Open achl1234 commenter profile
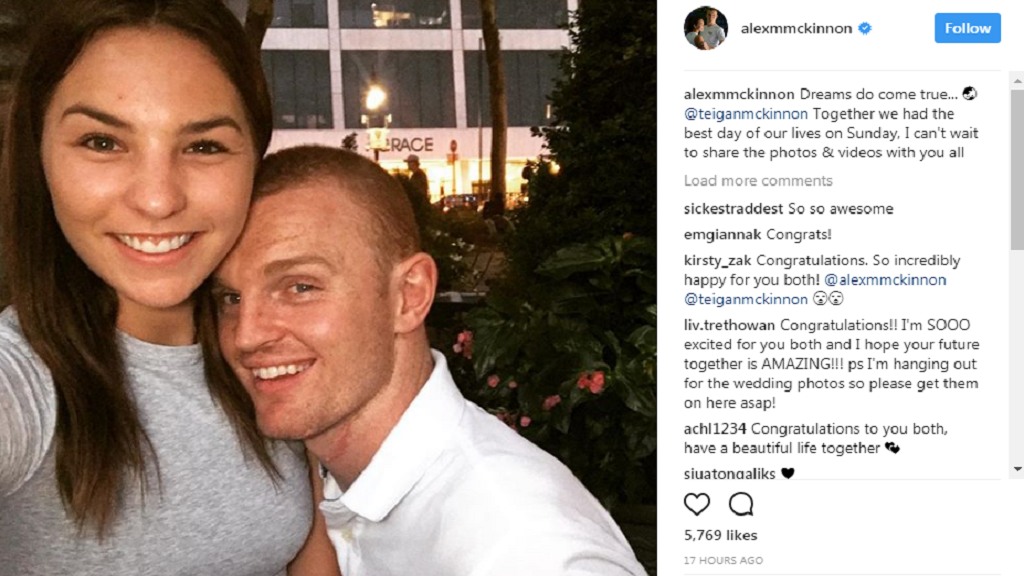The width and height of the screenshot is (1024, 576). 714,429
